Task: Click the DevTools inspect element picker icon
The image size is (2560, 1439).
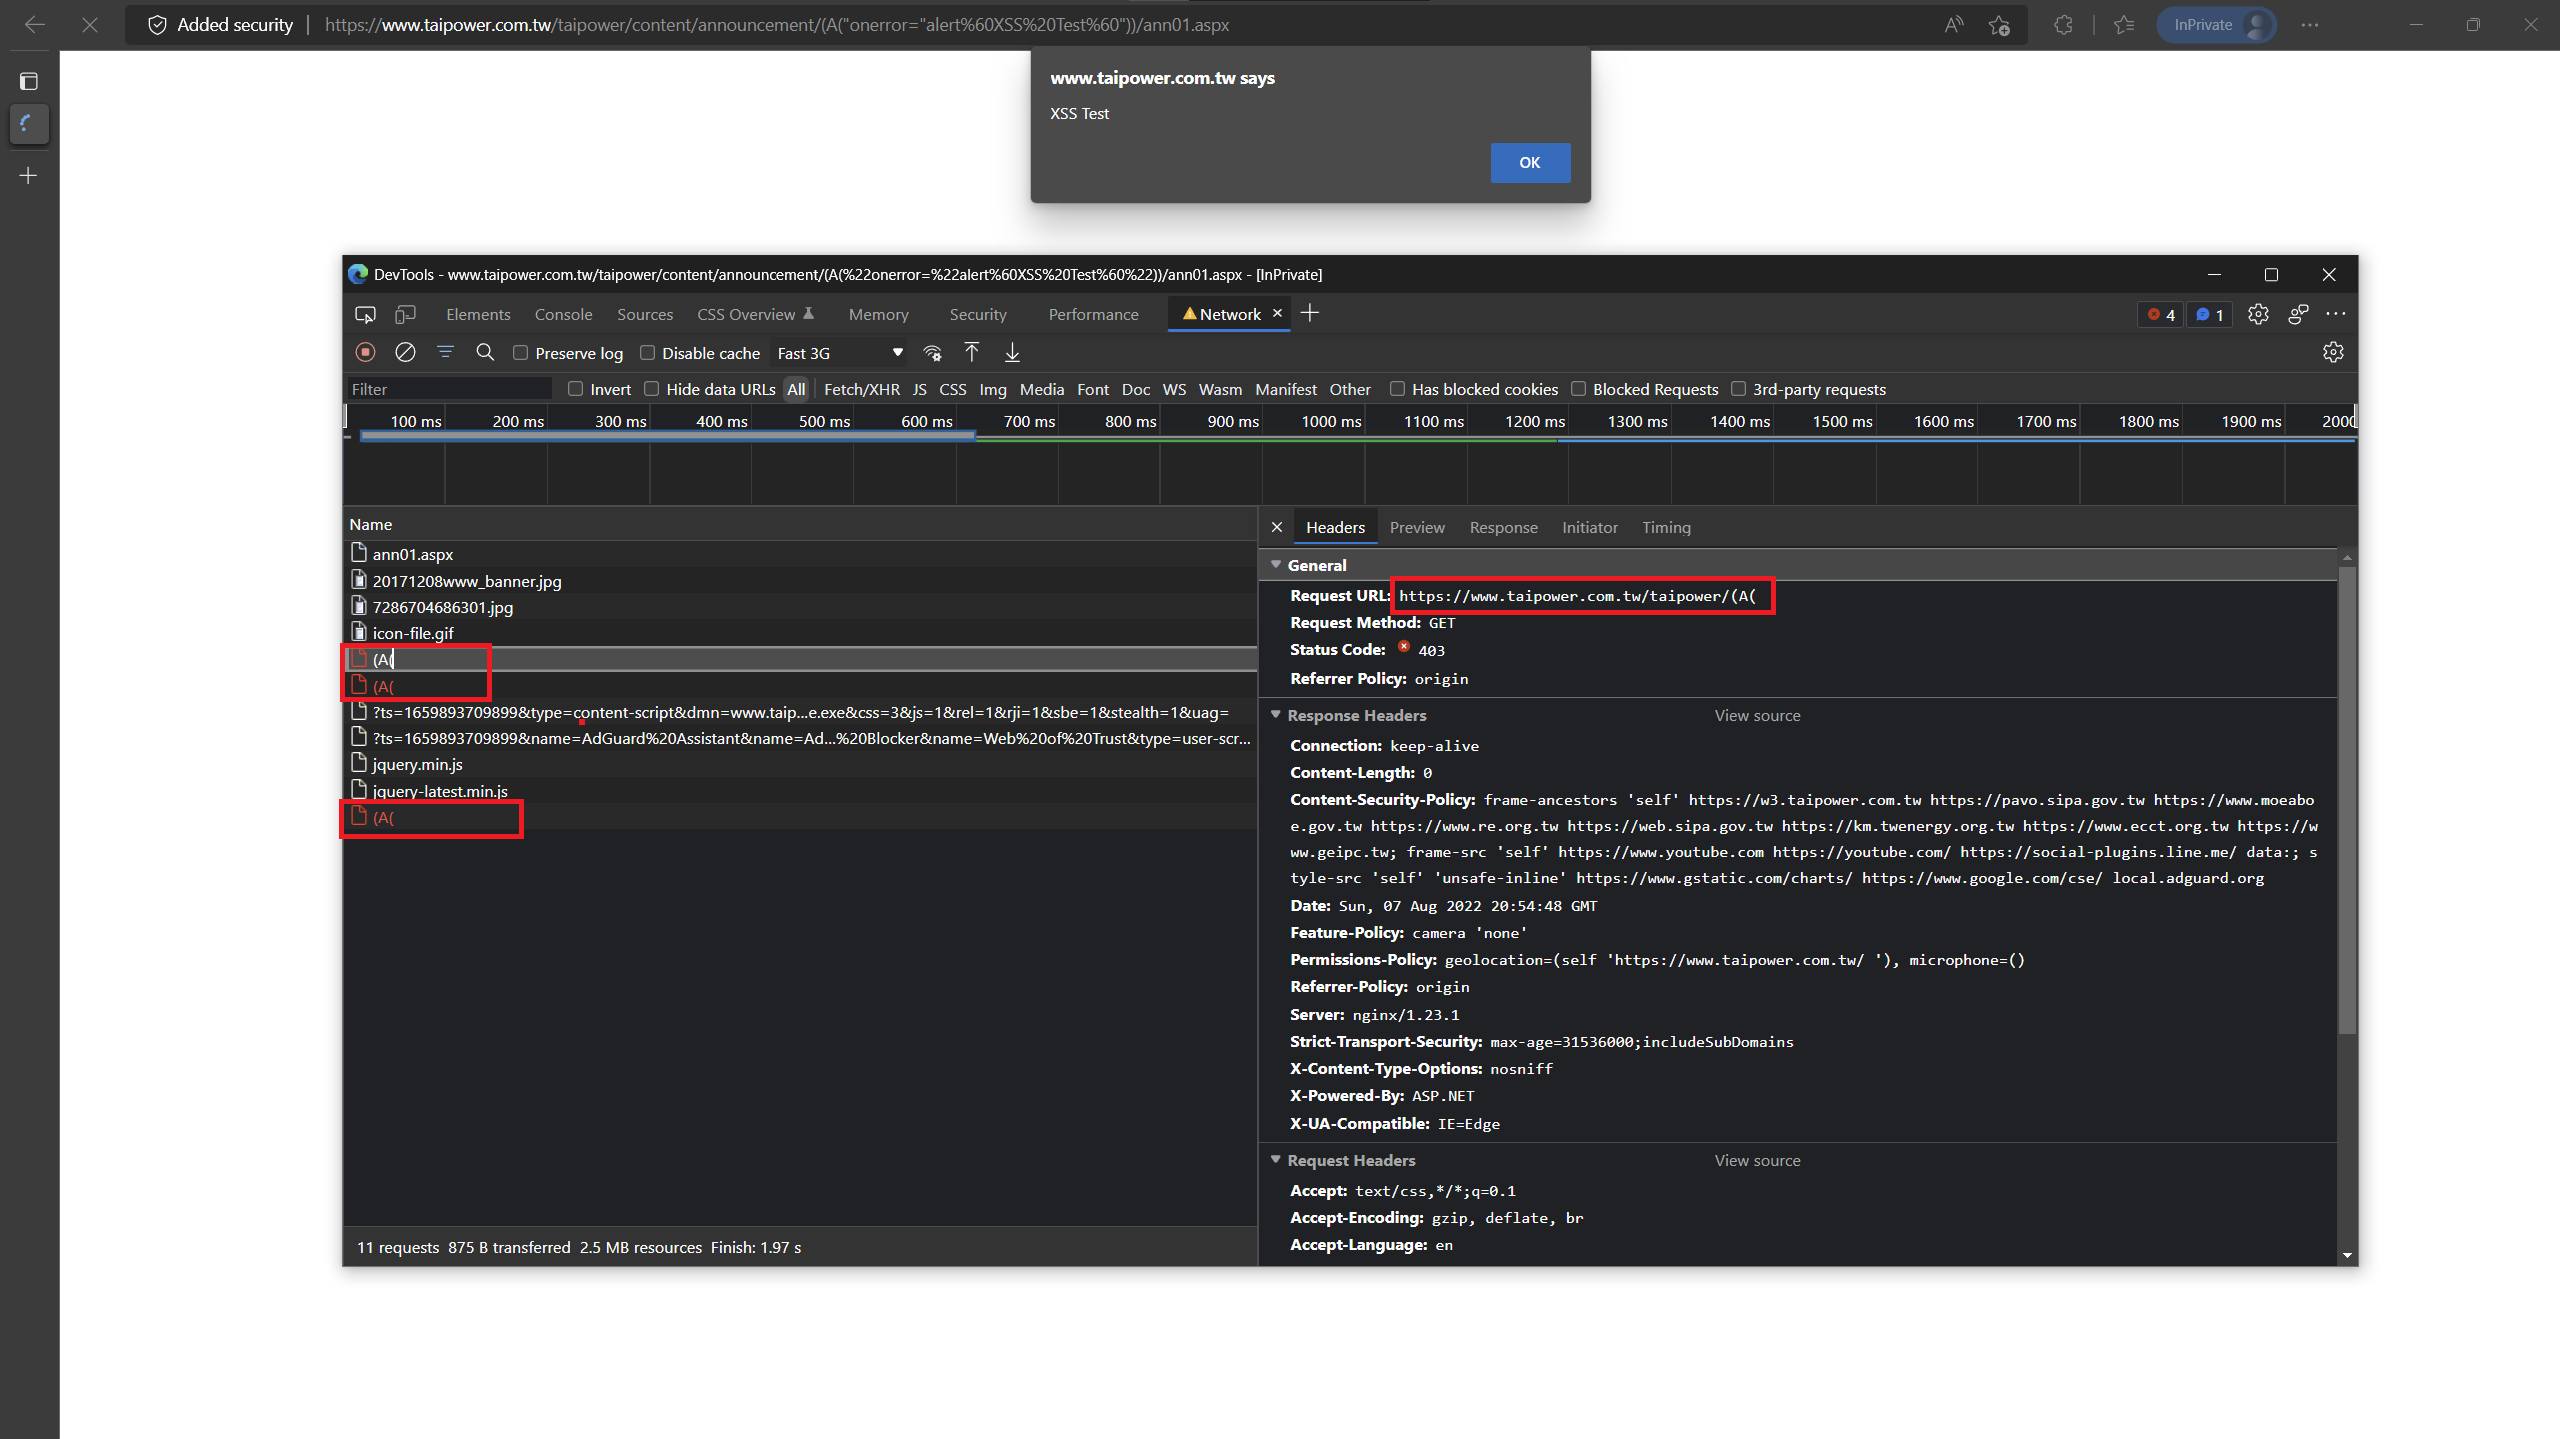Action: [365, 315]
